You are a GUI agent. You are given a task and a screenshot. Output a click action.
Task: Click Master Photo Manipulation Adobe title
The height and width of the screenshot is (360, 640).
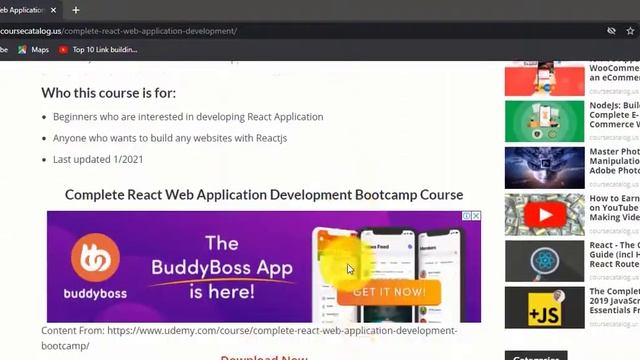pyautogui.click(x=614, y=161)
